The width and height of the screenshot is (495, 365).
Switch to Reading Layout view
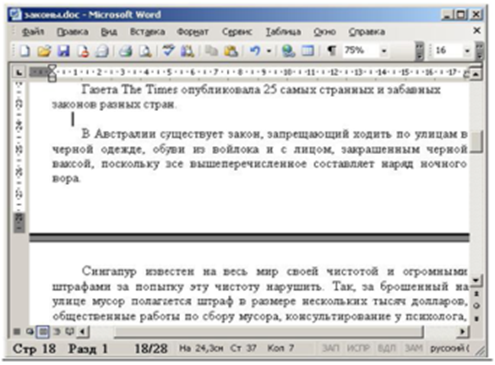point(69,331)
